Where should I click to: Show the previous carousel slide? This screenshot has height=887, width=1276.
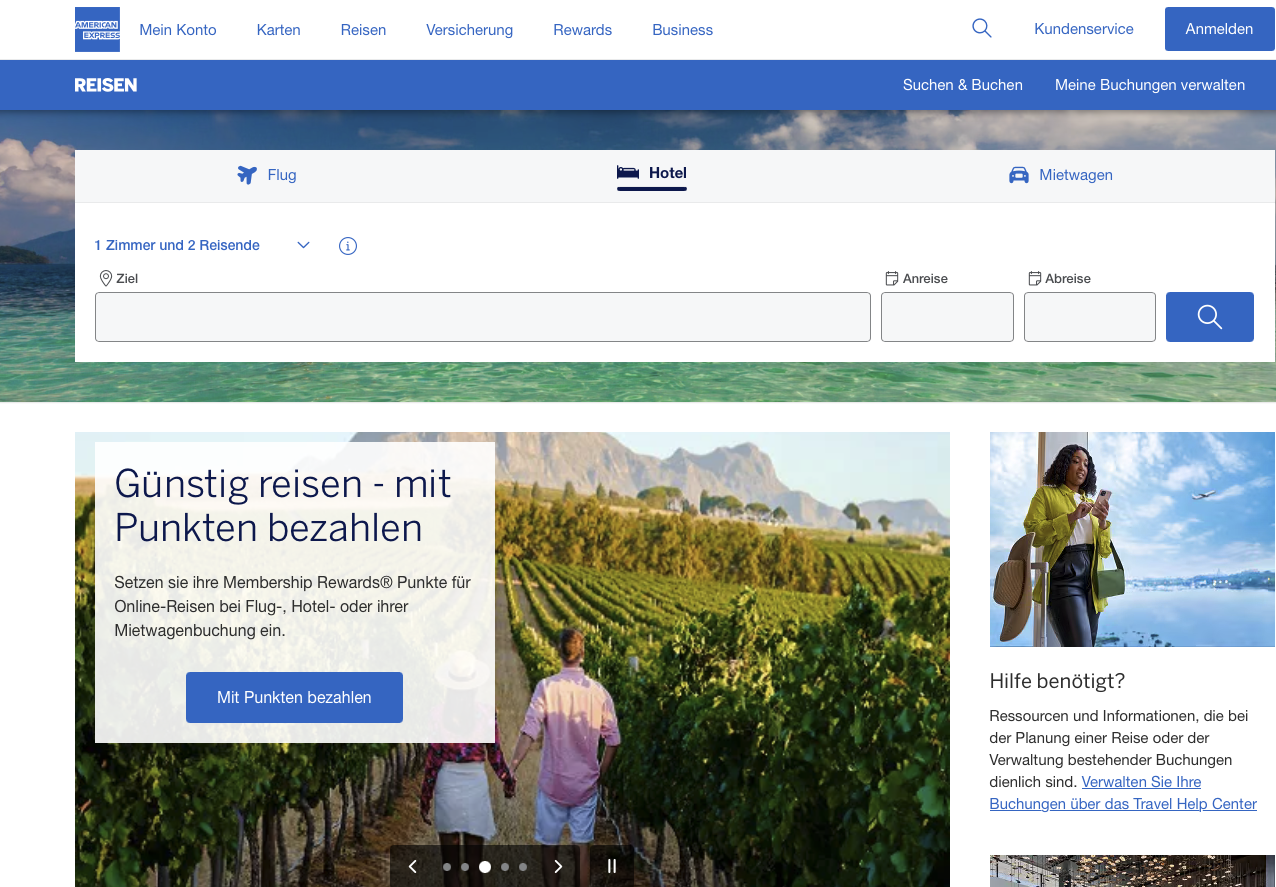click(412, 867)
